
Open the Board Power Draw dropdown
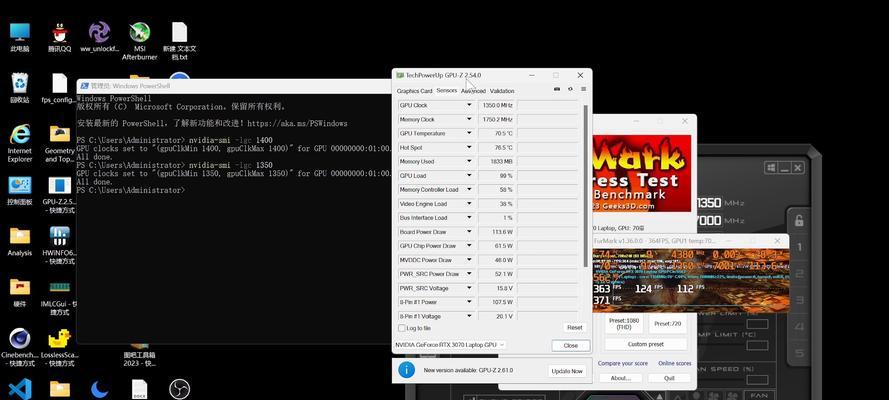pyautogui.click(x=469, y=232)
